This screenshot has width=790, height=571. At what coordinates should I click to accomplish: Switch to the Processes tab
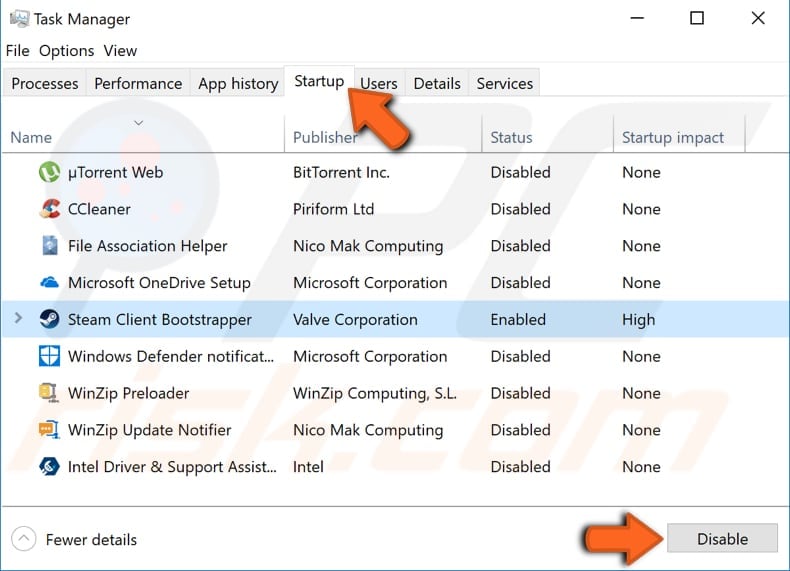45,83
